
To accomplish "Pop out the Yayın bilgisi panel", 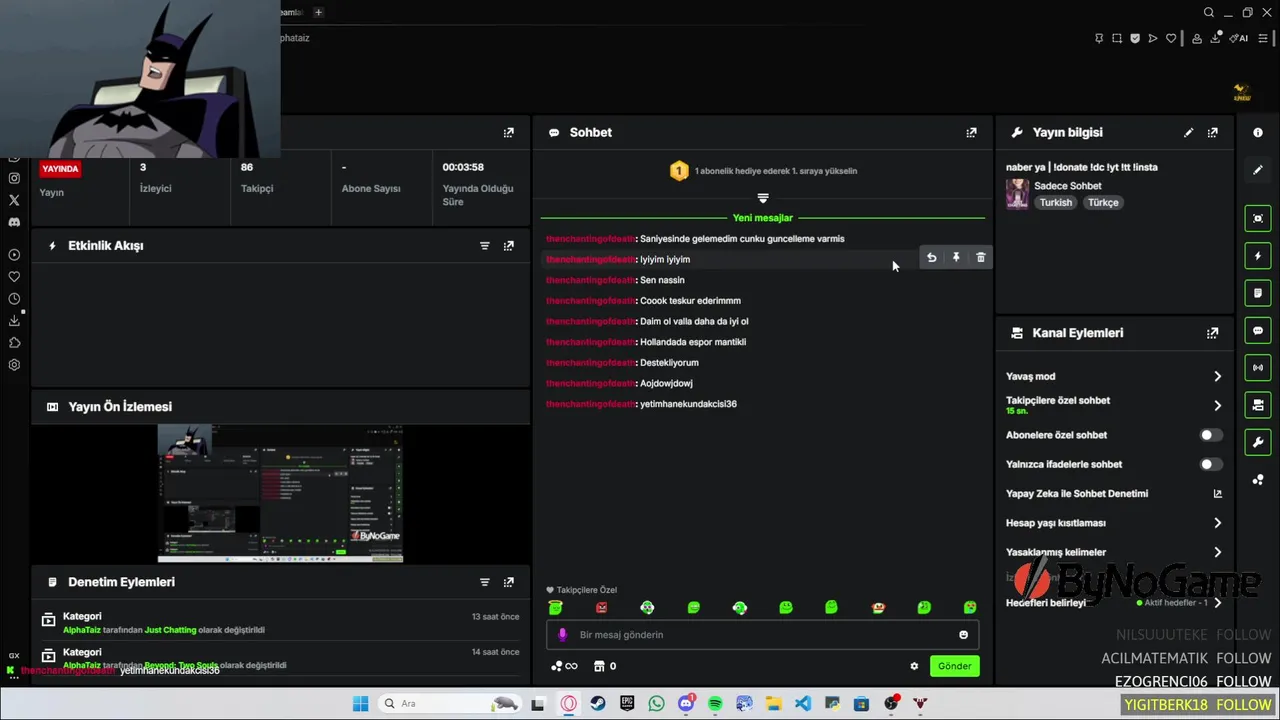I will click(1213, 132).
